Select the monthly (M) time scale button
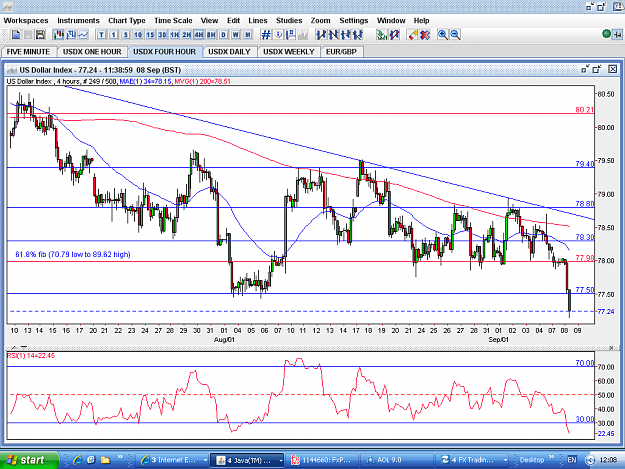Viewport: 625px width, 469px height. (x=248, y=35)
